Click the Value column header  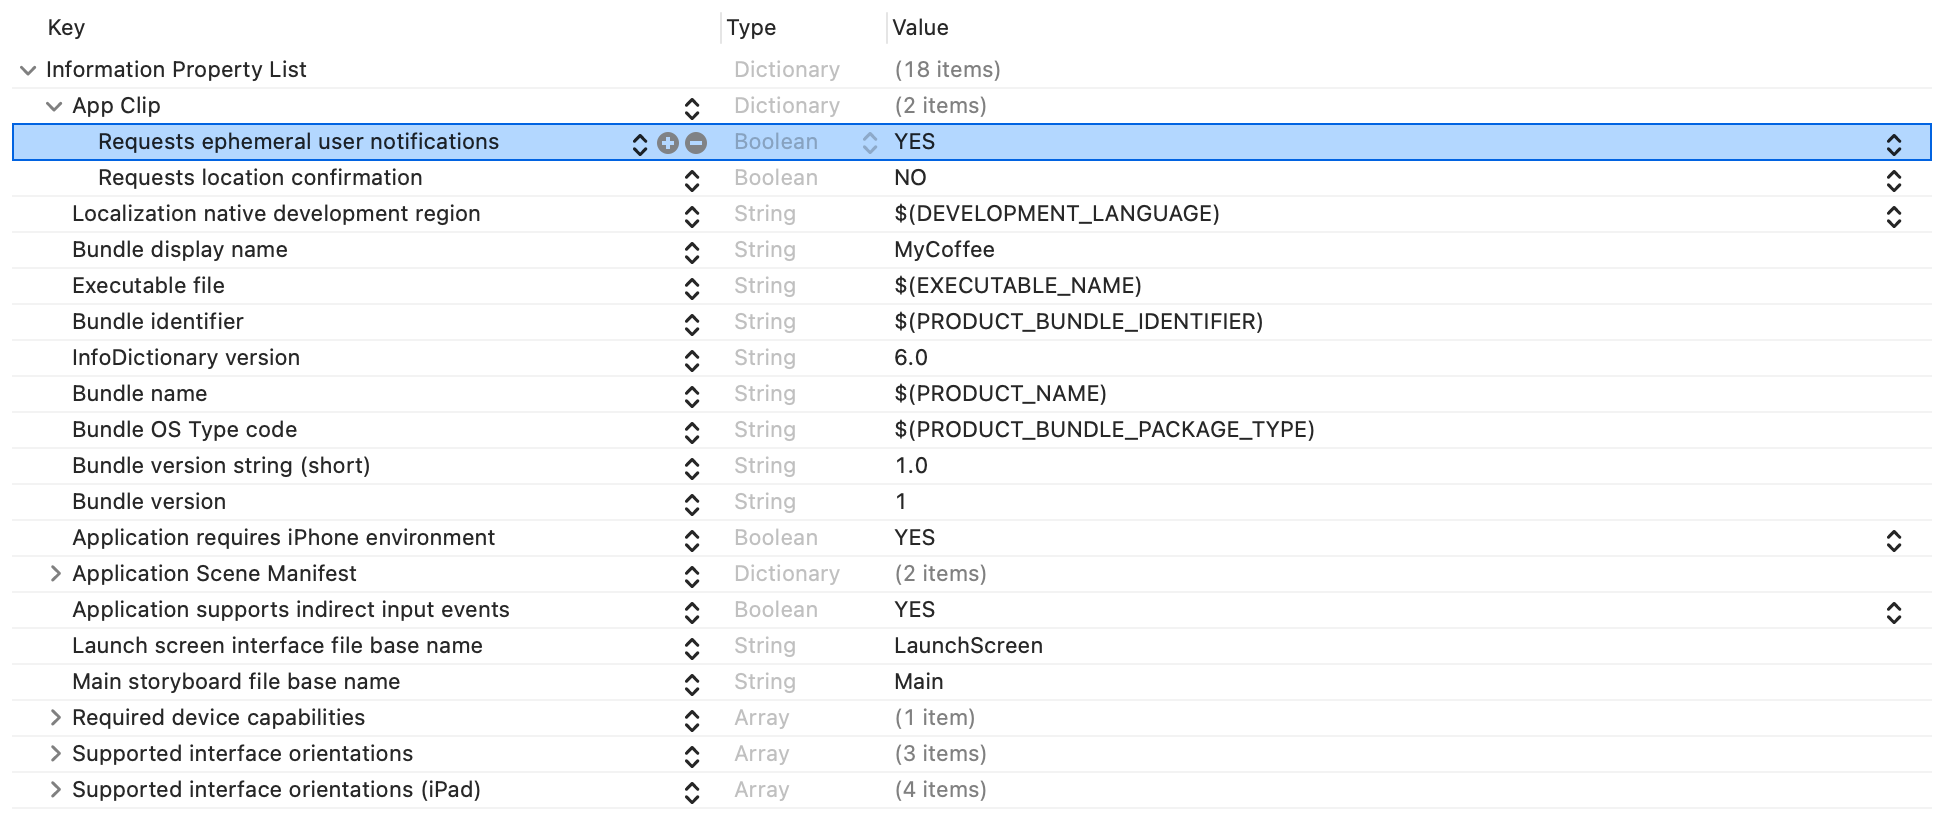(x=920, y=28)
